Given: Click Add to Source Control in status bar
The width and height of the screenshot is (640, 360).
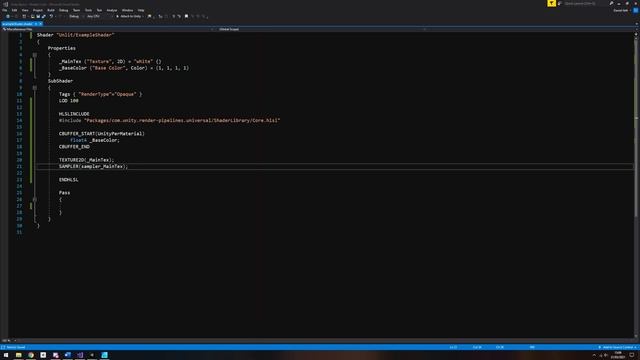Looking at the screenshot, I should tap(618, 347).
